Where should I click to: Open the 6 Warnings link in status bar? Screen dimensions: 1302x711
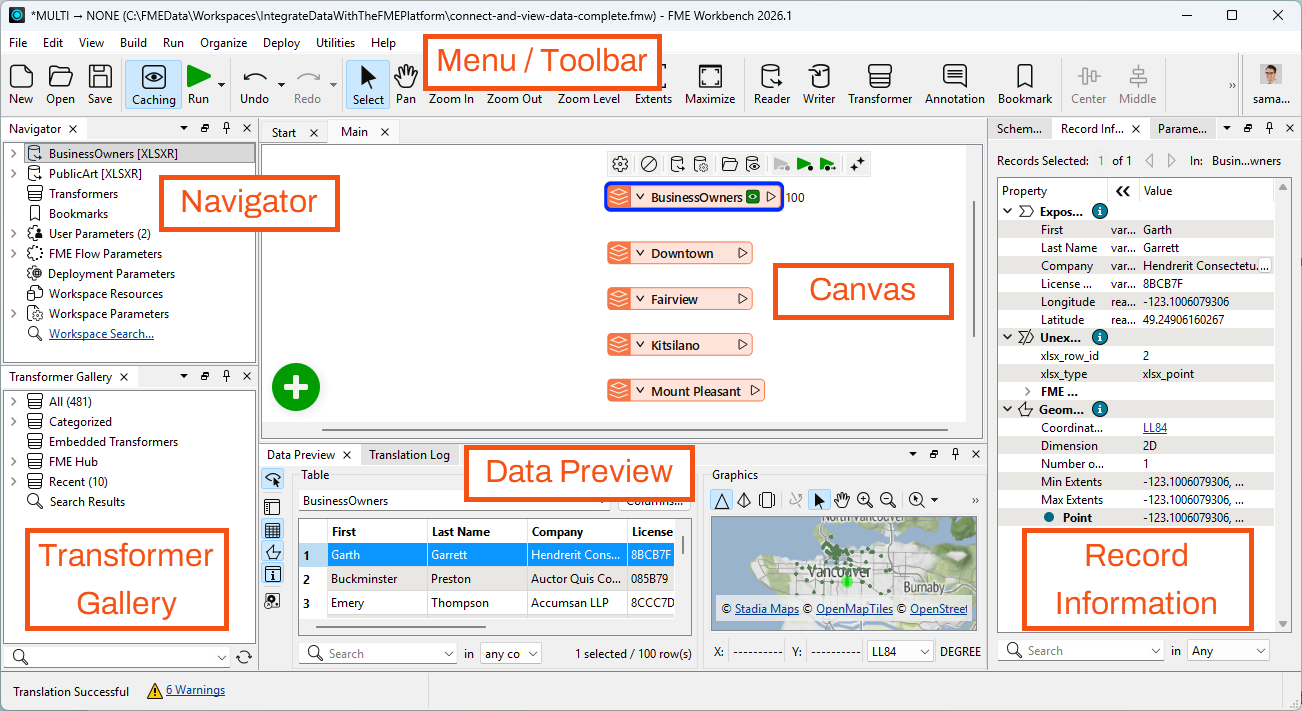(x=195, y=690)
